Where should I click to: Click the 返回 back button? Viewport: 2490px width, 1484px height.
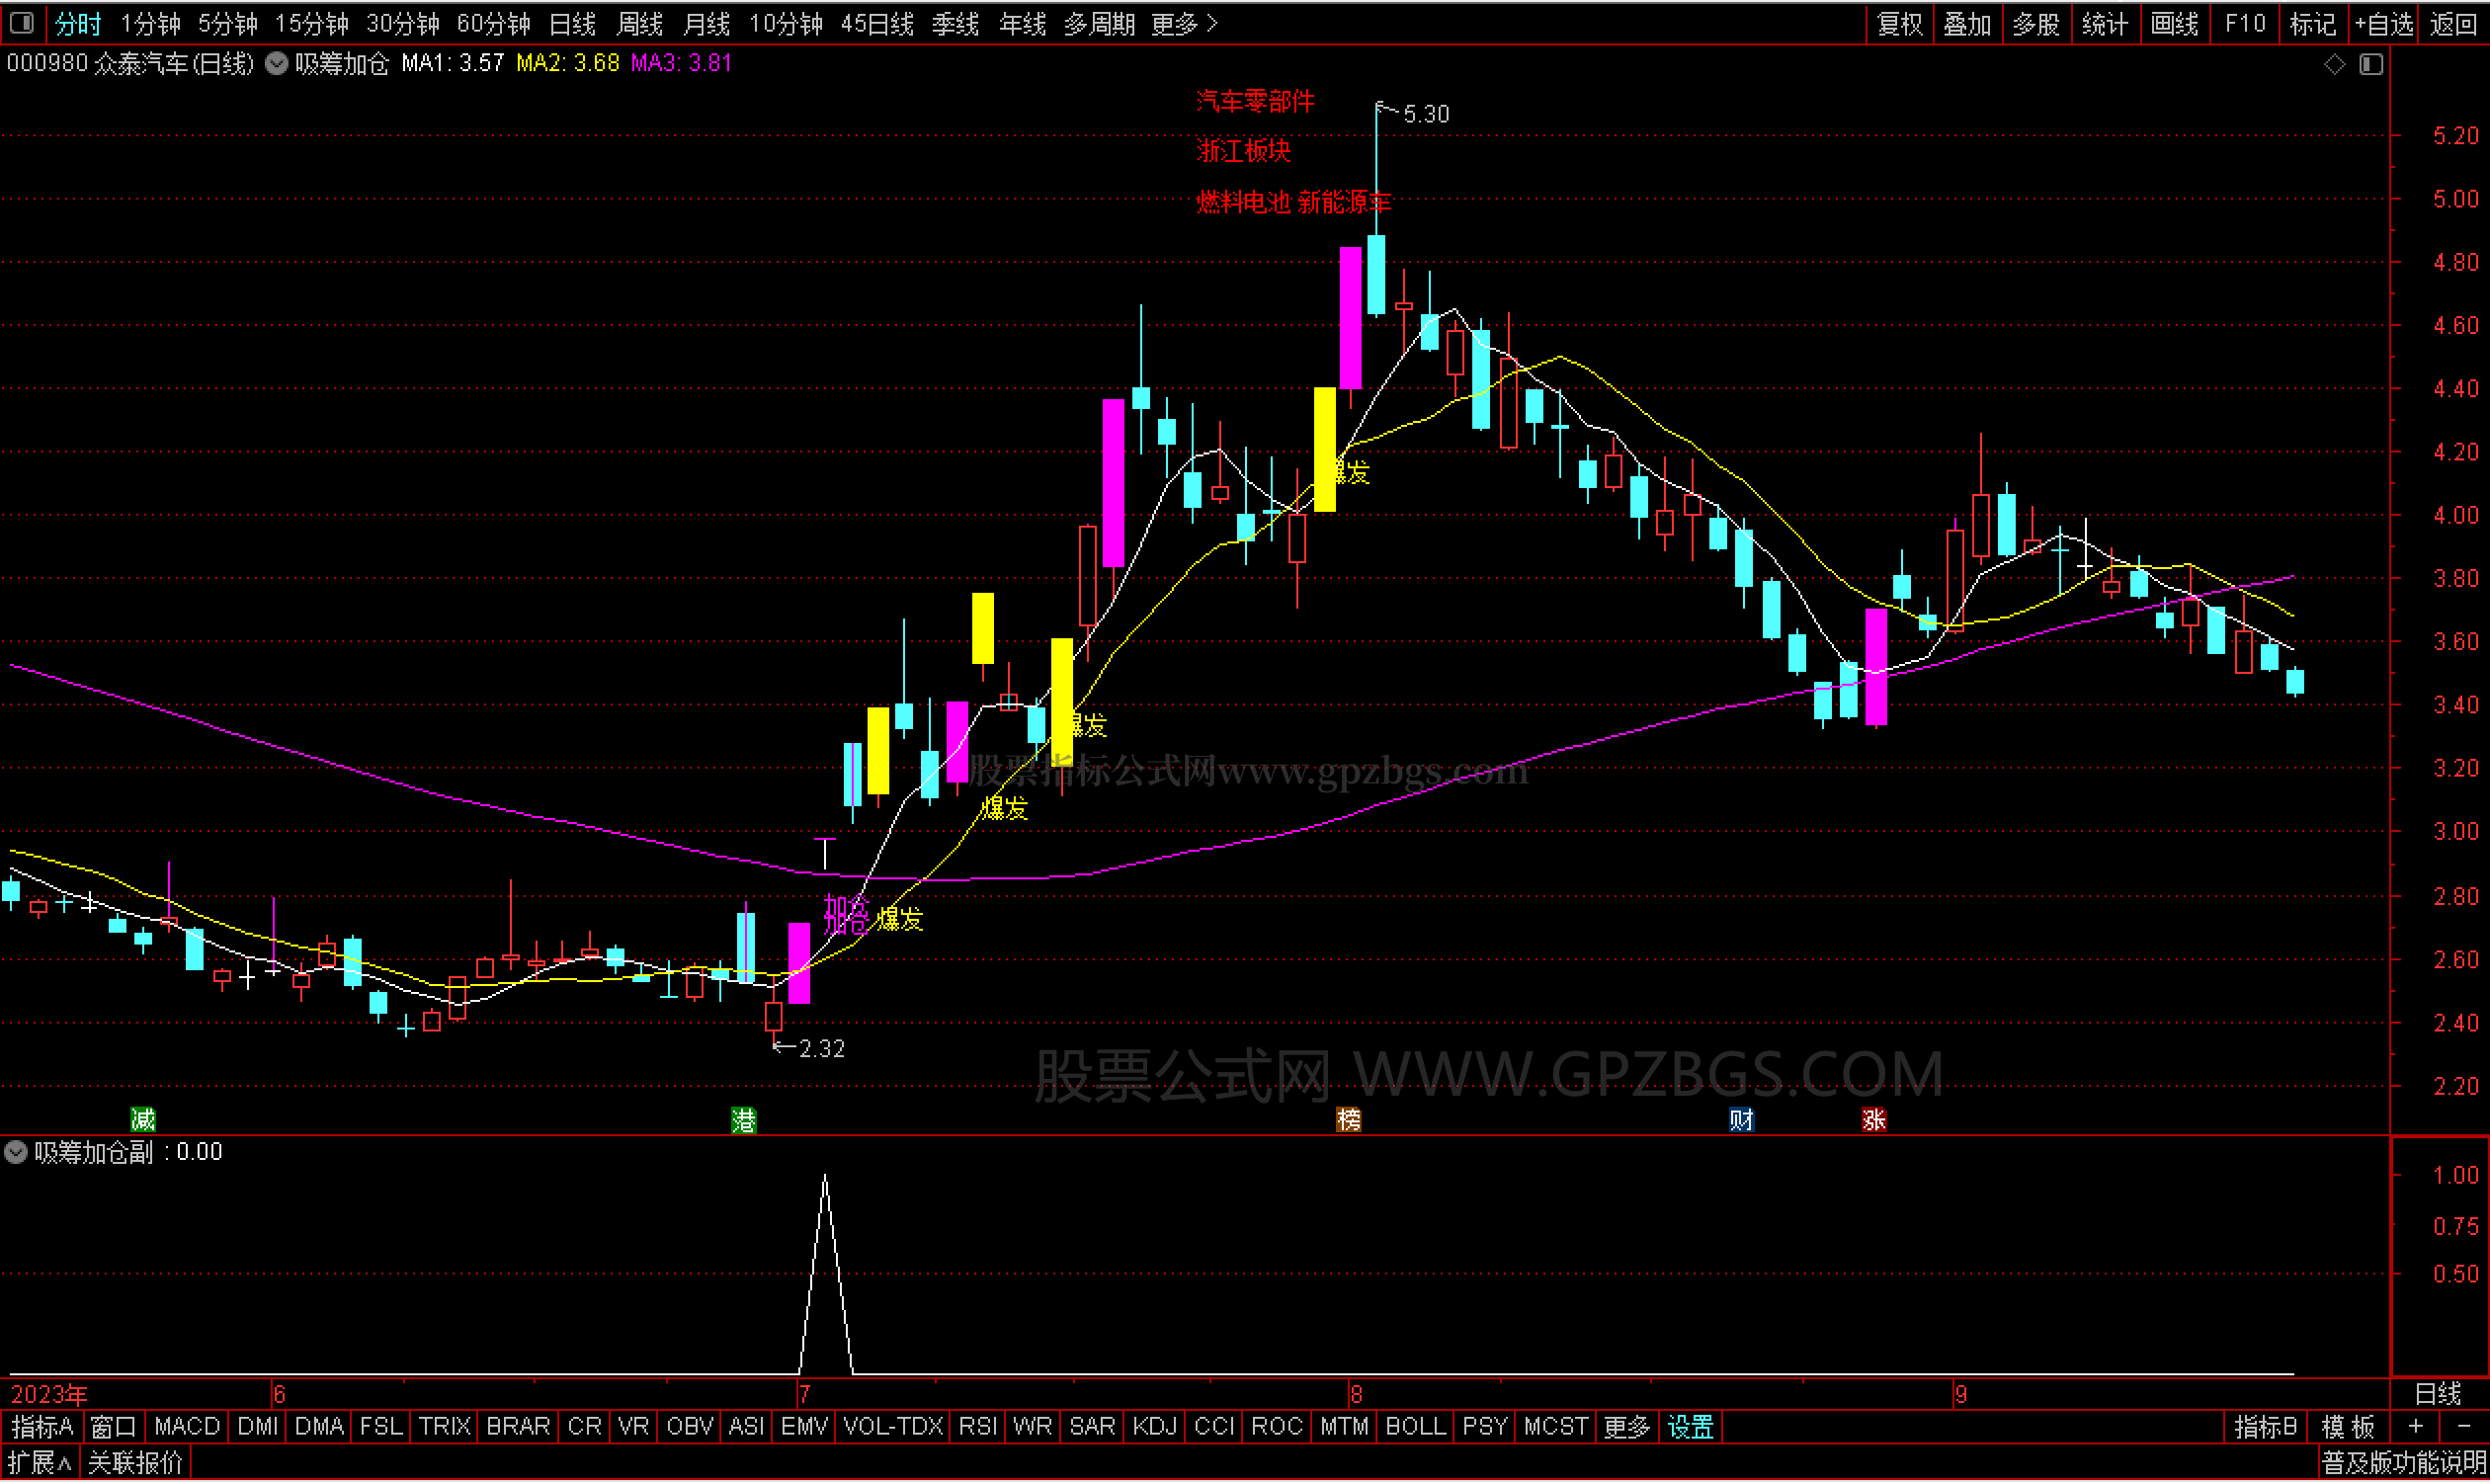(2454, 23)
